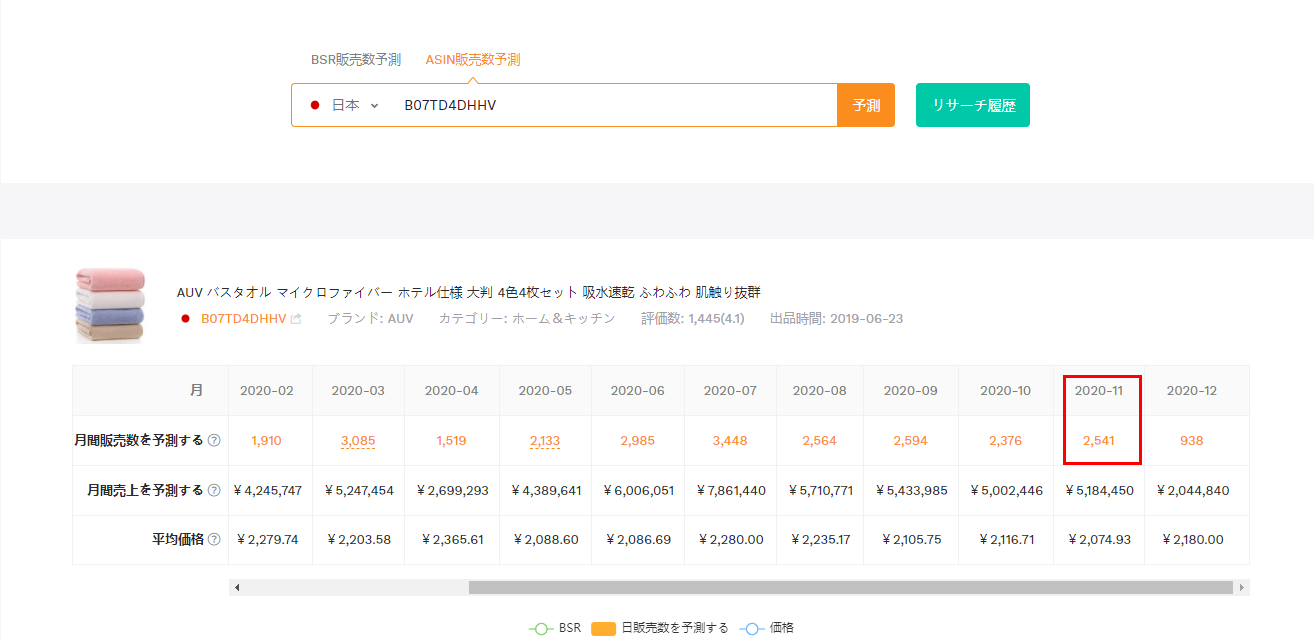Click revenue cell ¥7,861,440
This screenshot has height=641, width=1314.
point(730,491)
